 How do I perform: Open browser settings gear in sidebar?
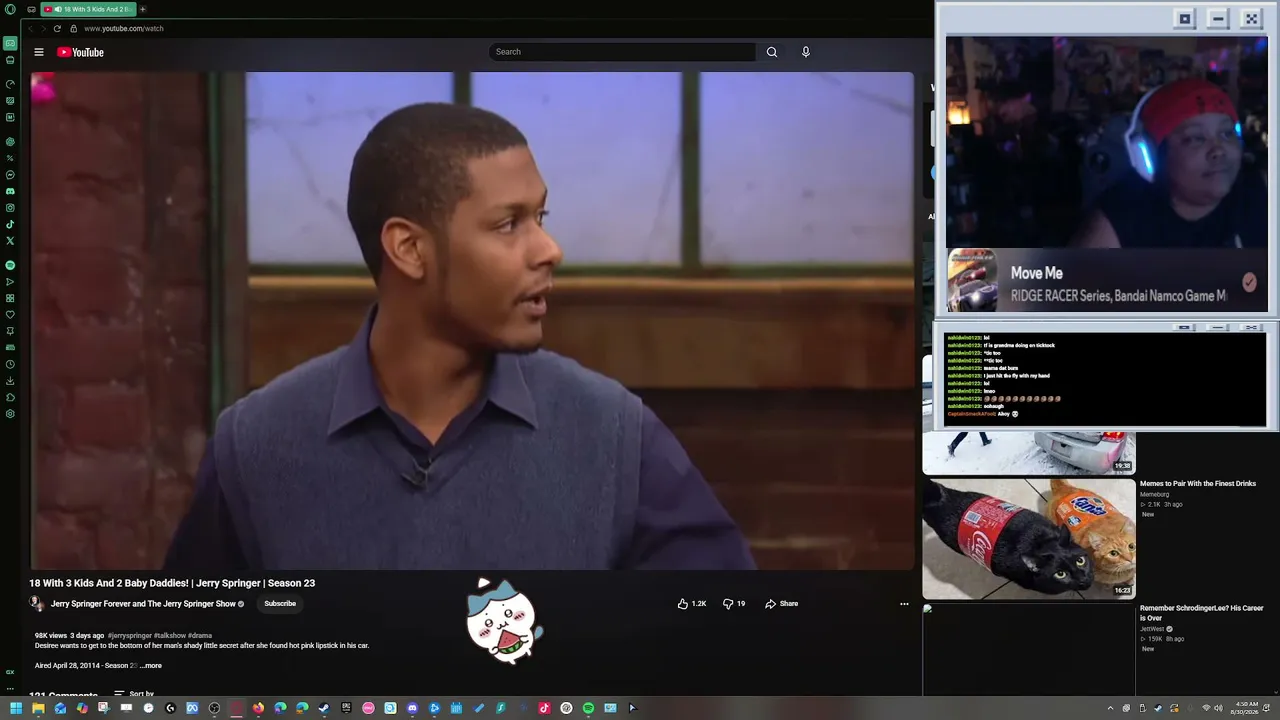(10, 414)
